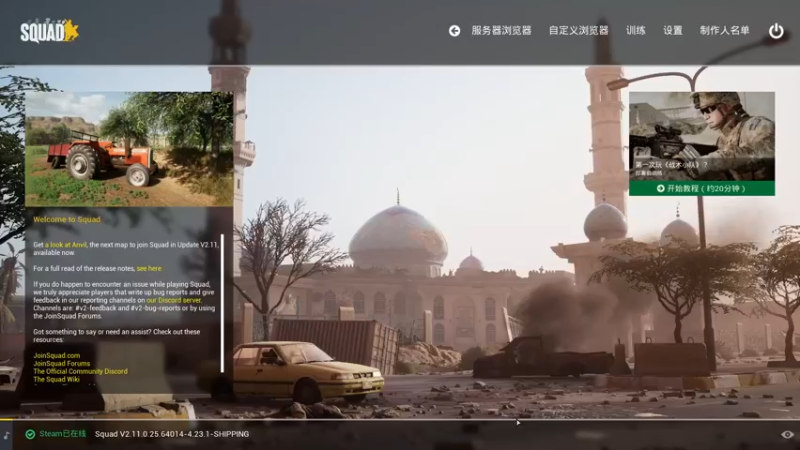Screen dimensions: 800x450
Task: Open JoinSquad.com link
Action: click(57, 356)
